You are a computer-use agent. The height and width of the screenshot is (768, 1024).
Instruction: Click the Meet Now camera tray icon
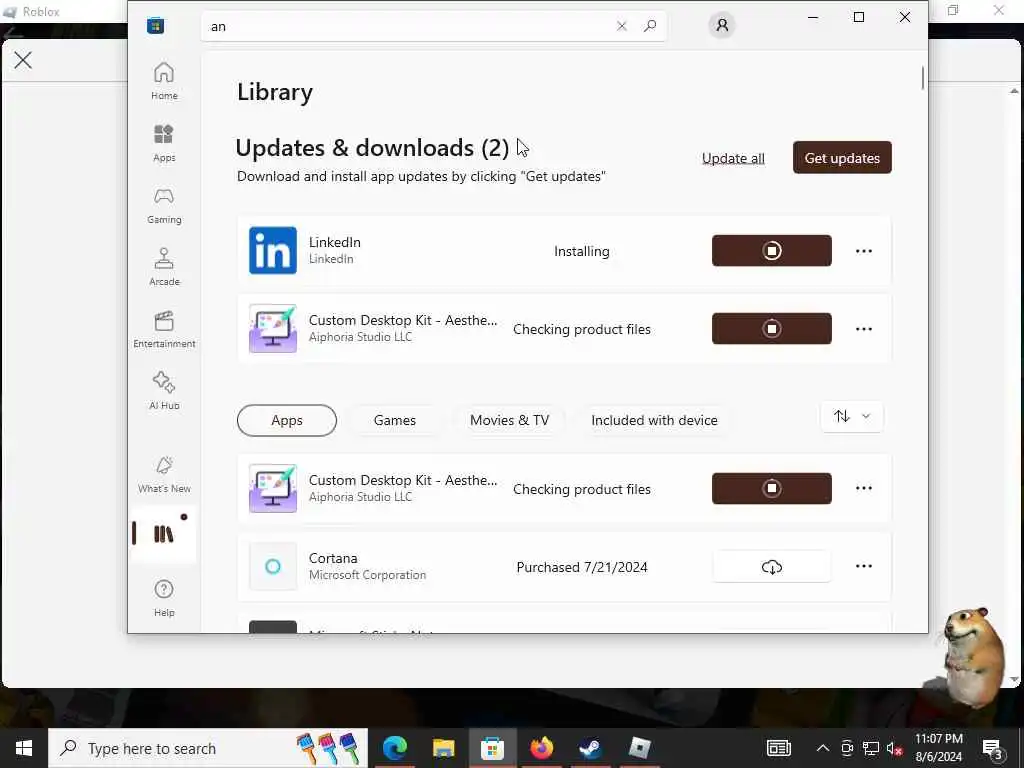point(847,748)
